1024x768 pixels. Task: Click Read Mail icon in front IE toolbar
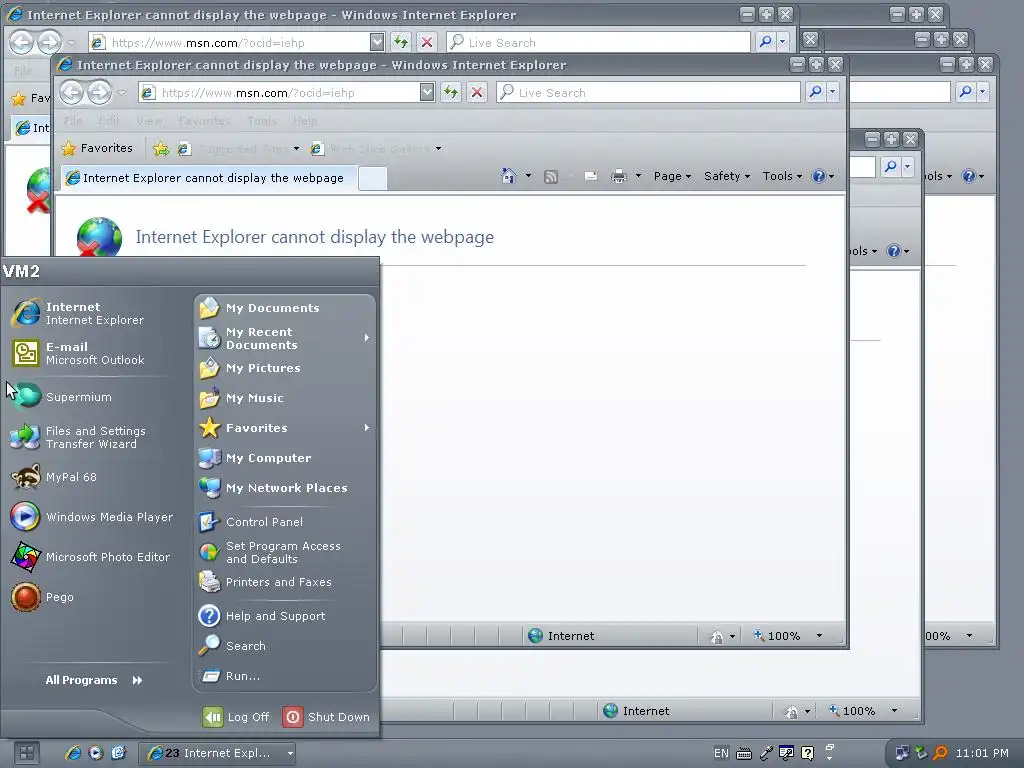[590, 176]
